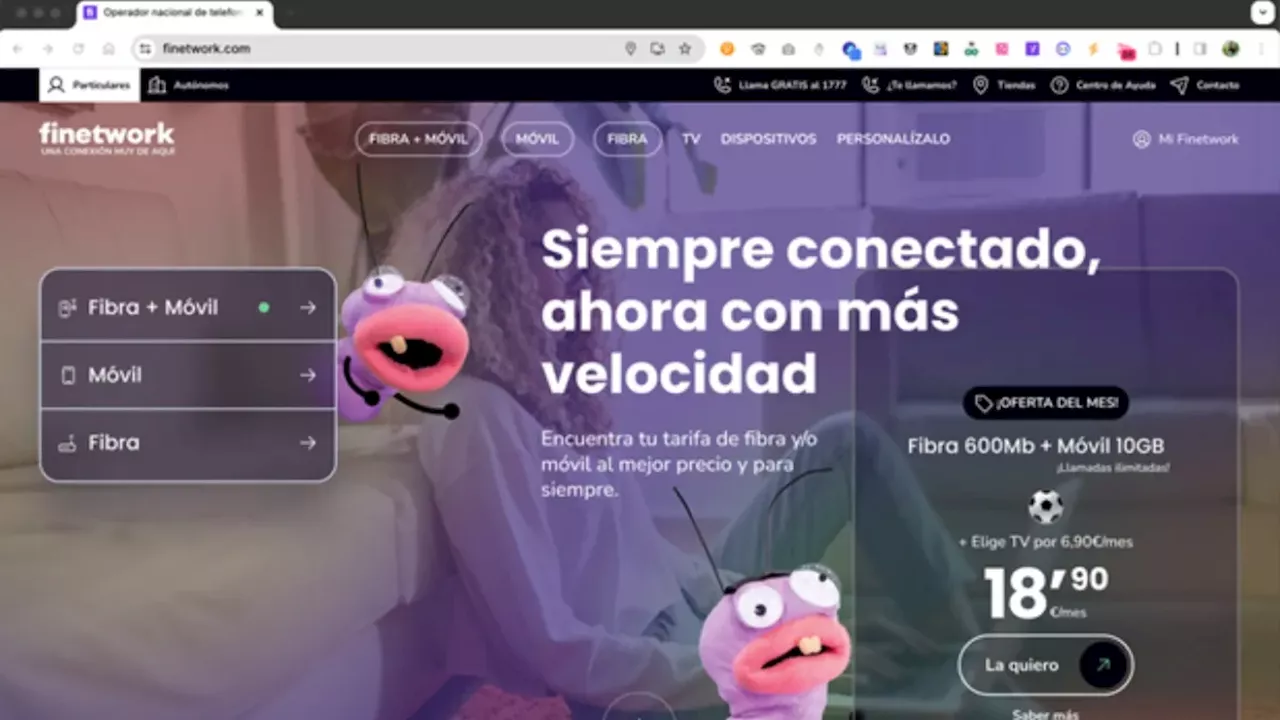Click Fibra 600Mb + Móvil 10GB title
The height and width of the screenshot is (720, 1280).
(x=1036, y=446)
